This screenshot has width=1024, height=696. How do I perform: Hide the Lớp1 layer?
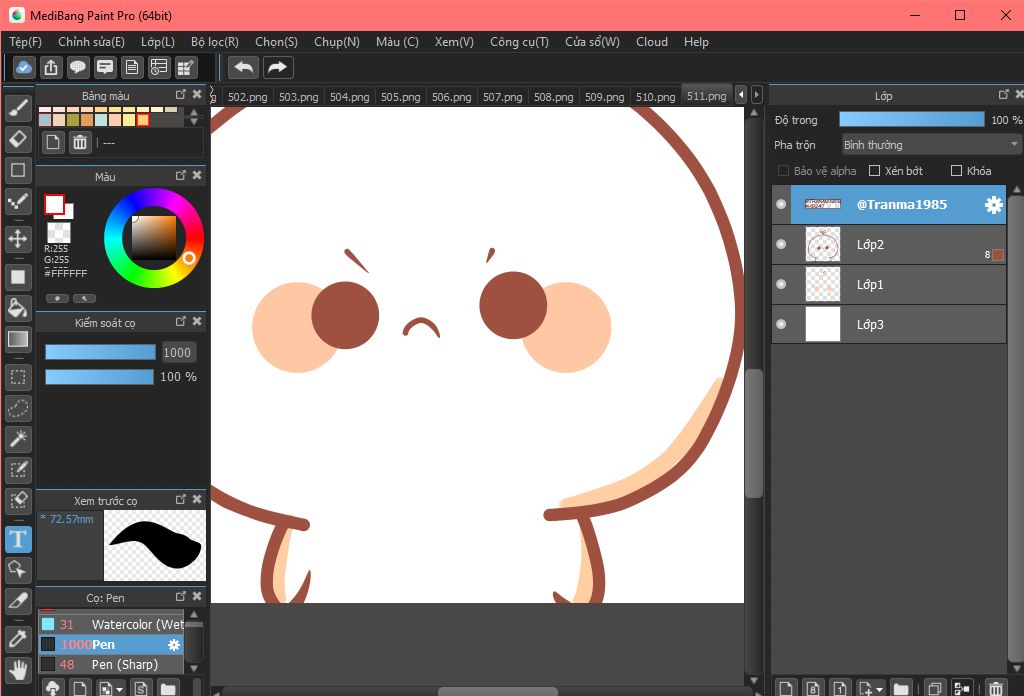point(781,284)
